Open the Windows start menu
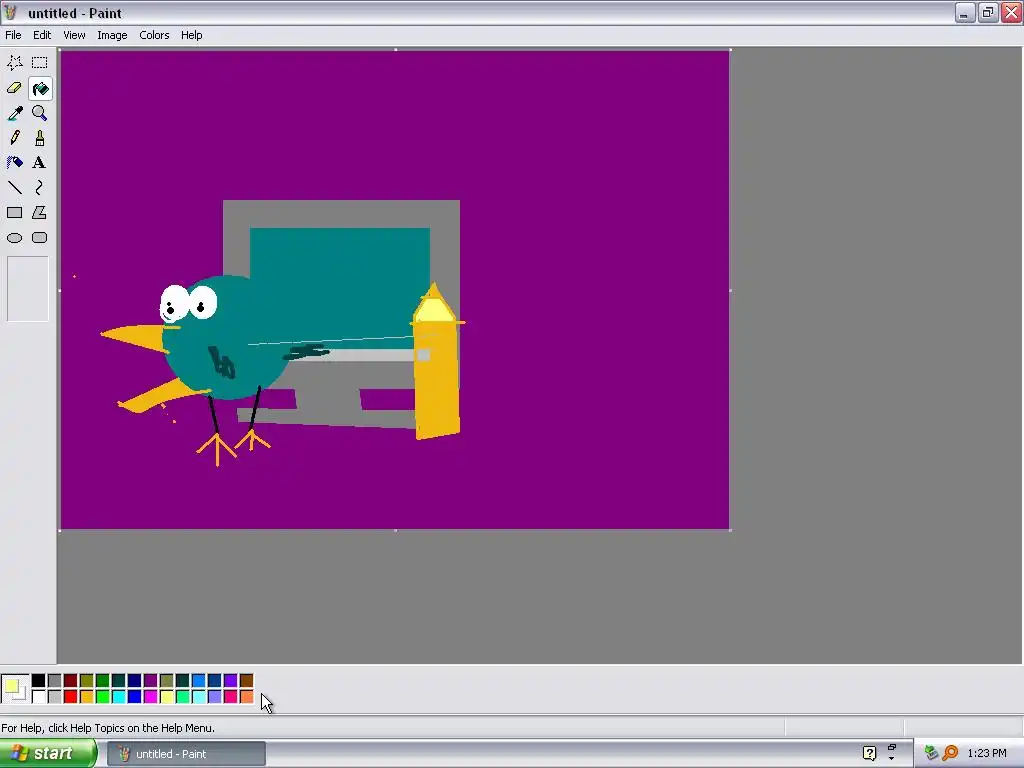The image size is (1024, 768). (48, 753)
